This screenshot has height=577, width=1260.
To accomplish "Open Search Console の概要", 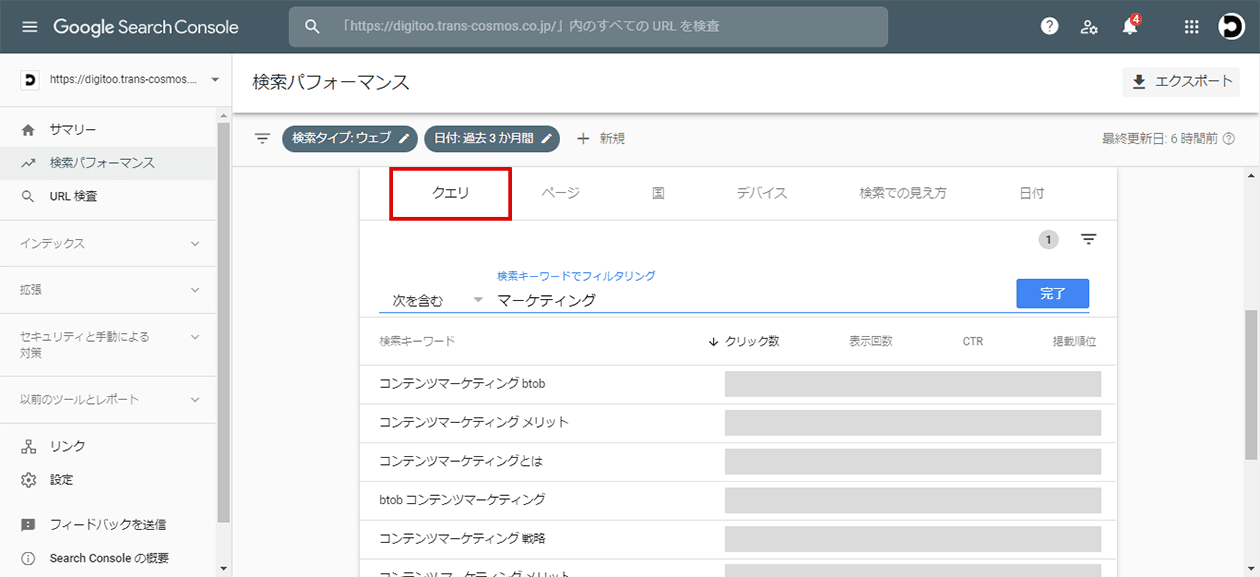I will click(109, 558).
